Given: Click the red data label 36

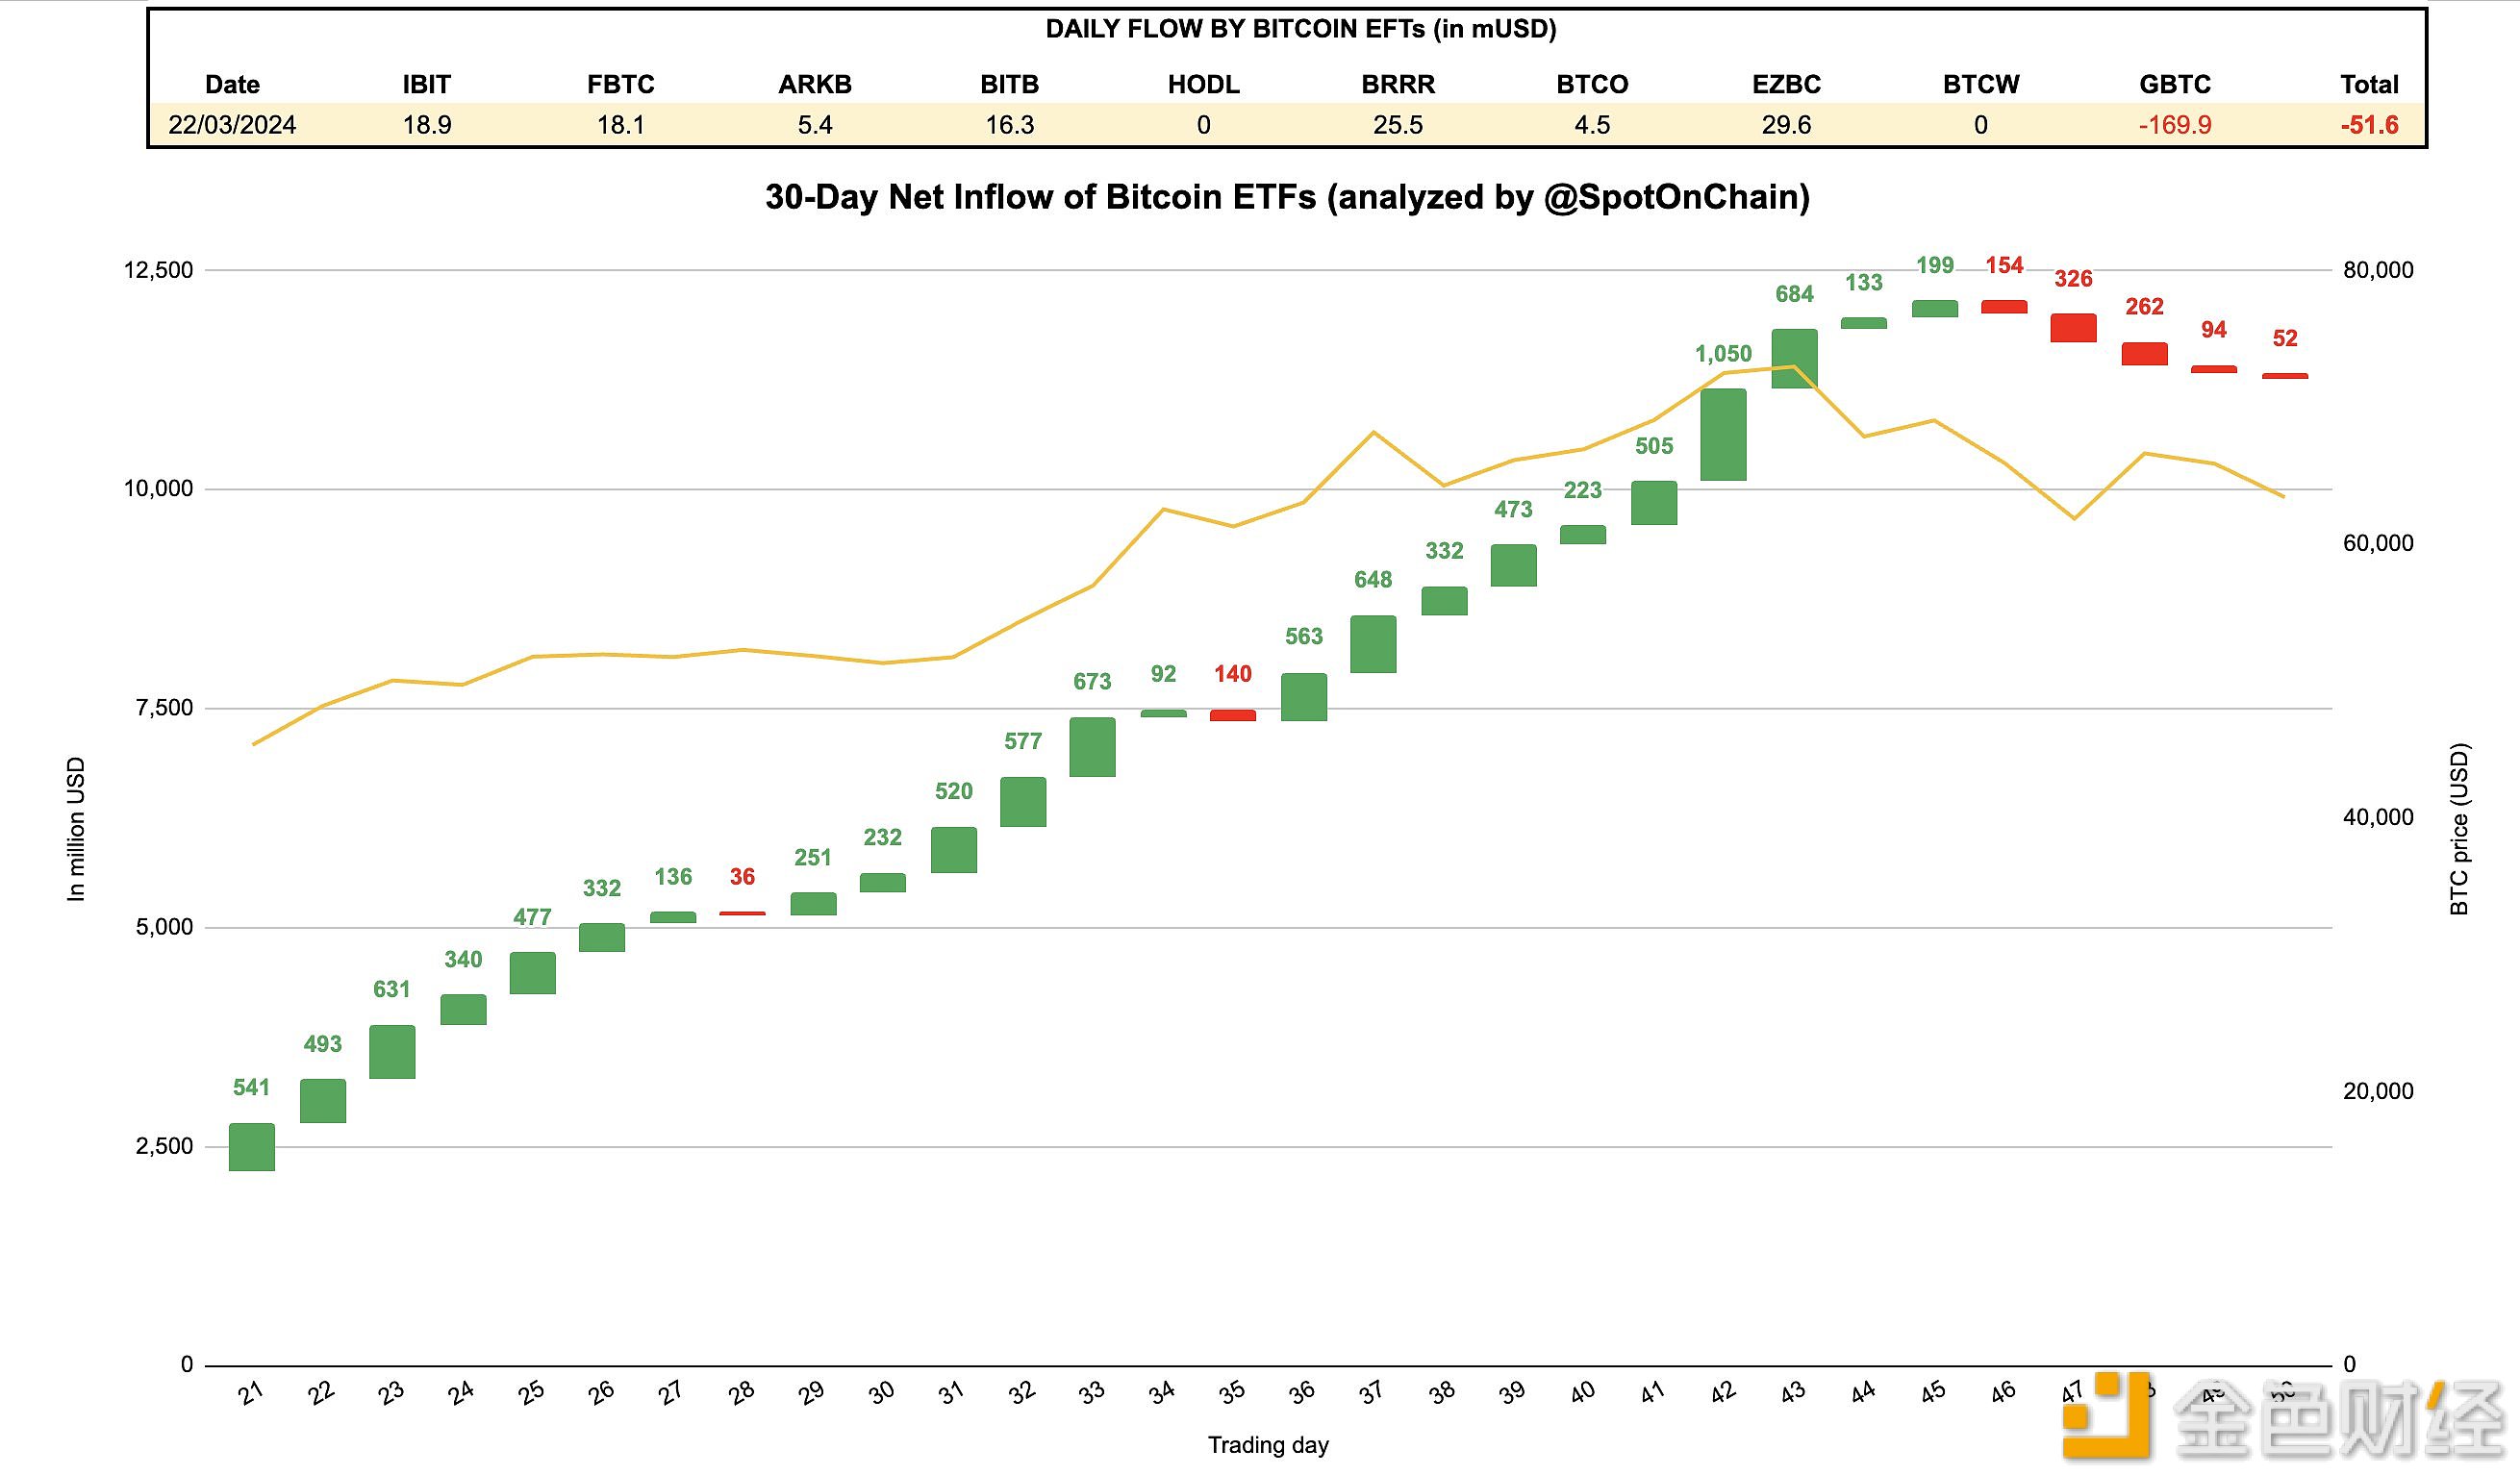Looking at the screenshot, I should tap(741, 877).
